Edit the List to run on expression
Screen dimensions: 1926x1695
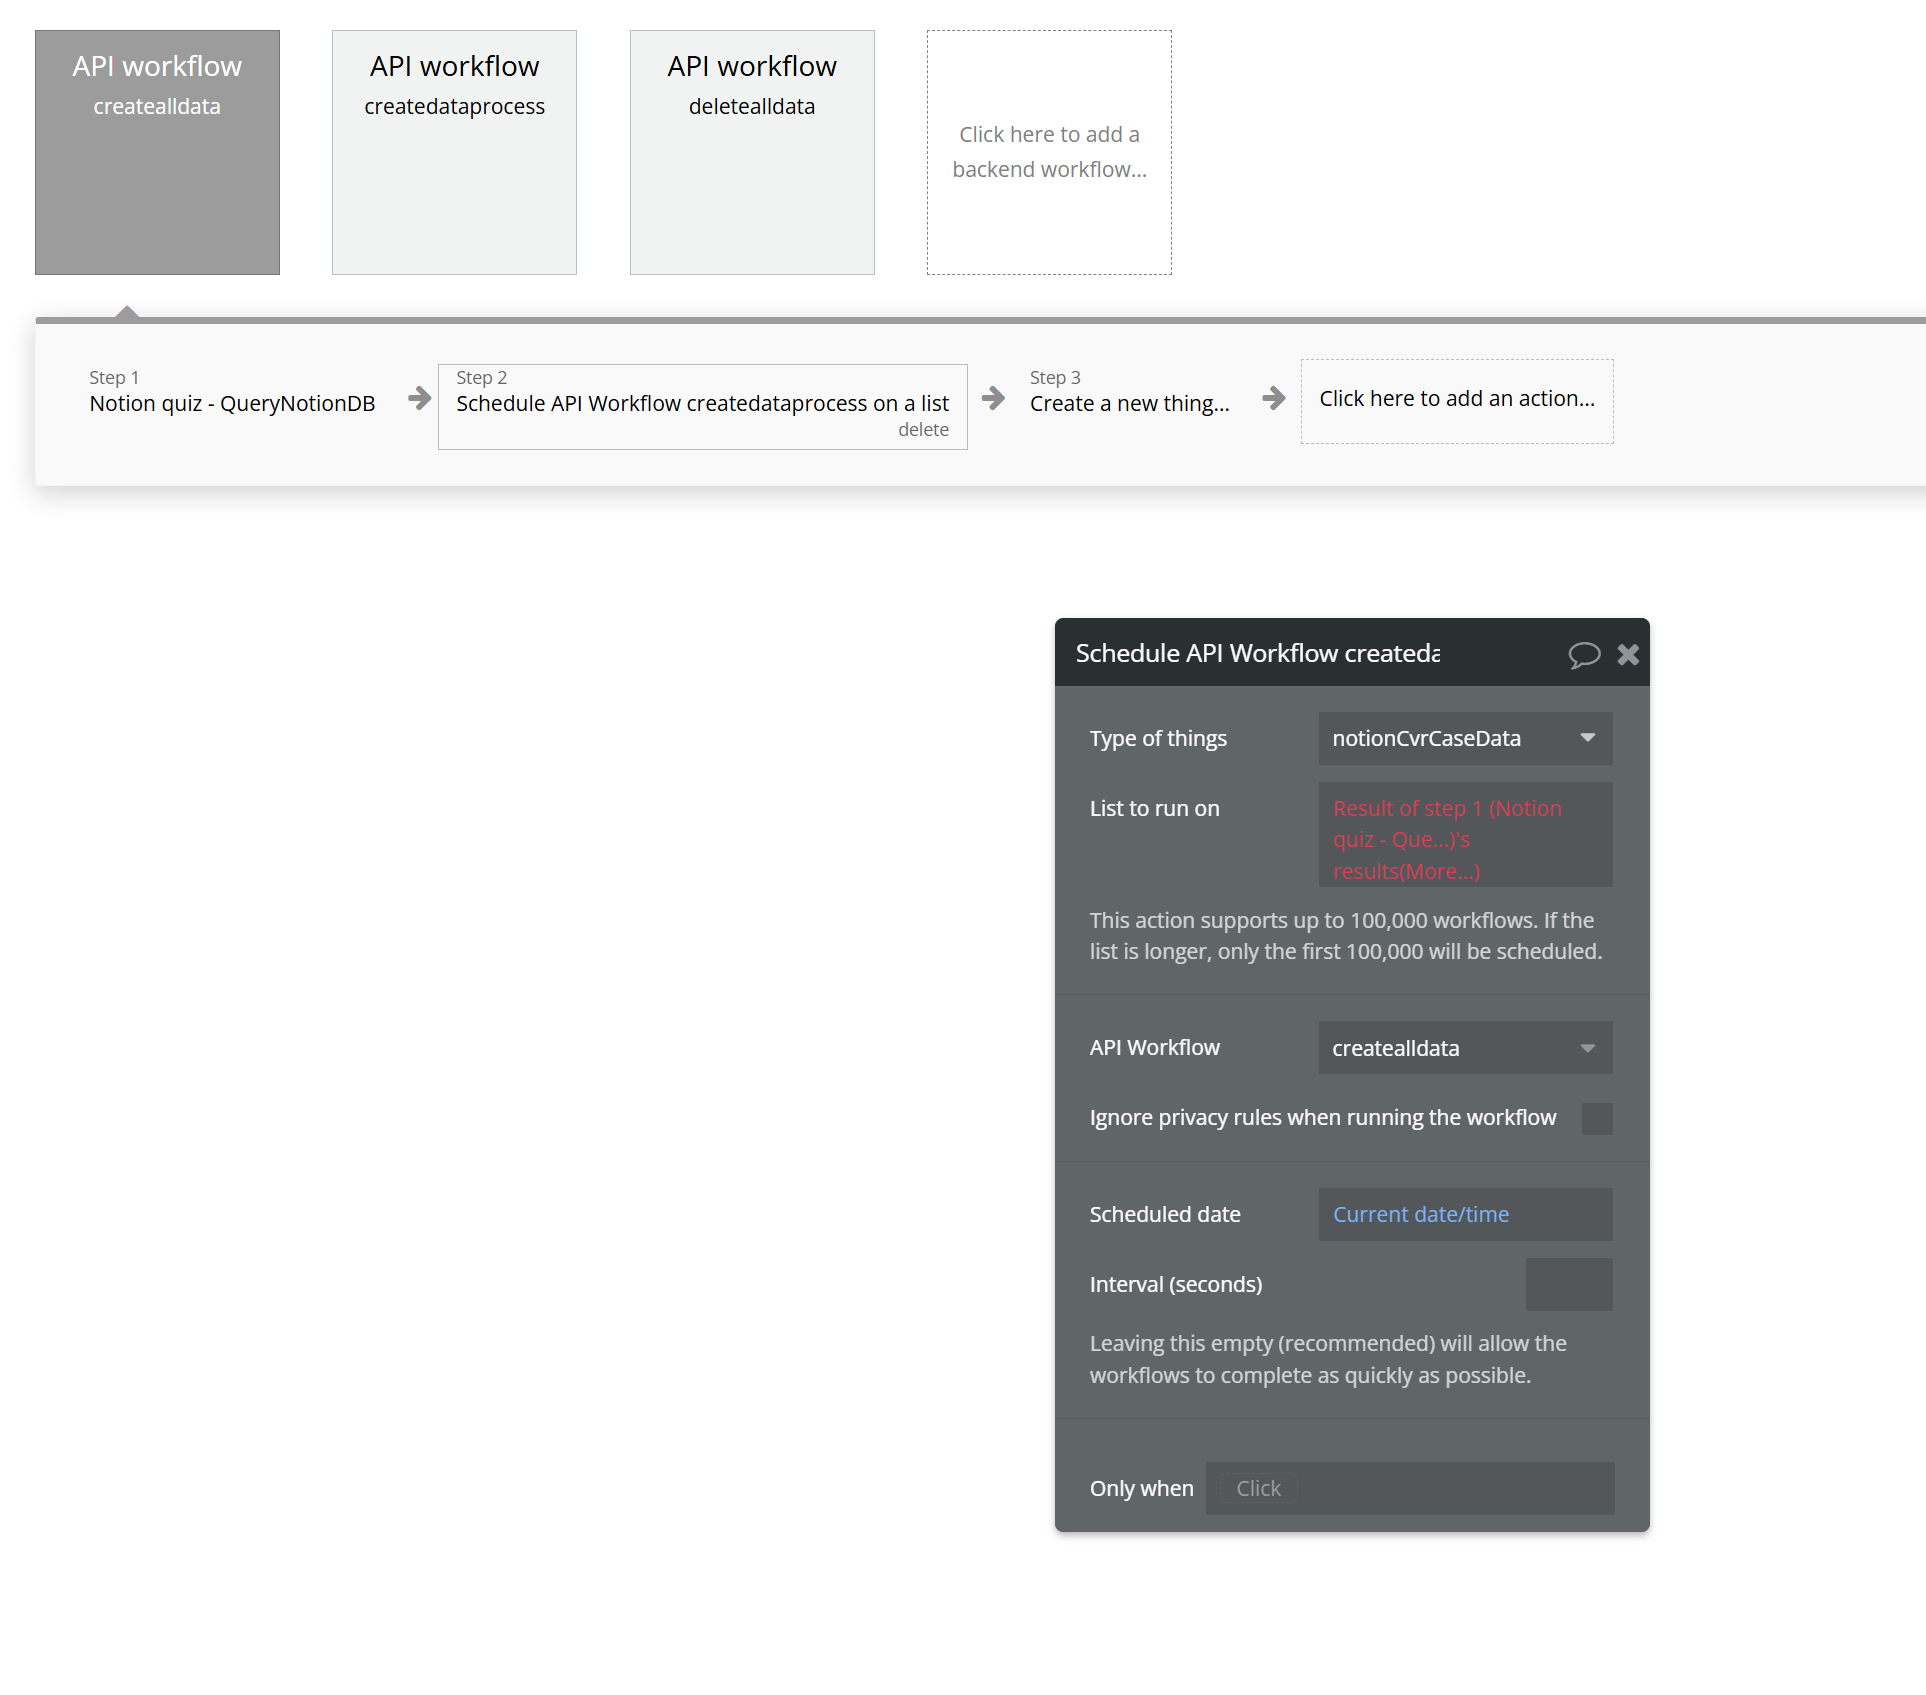point(1465,835)
